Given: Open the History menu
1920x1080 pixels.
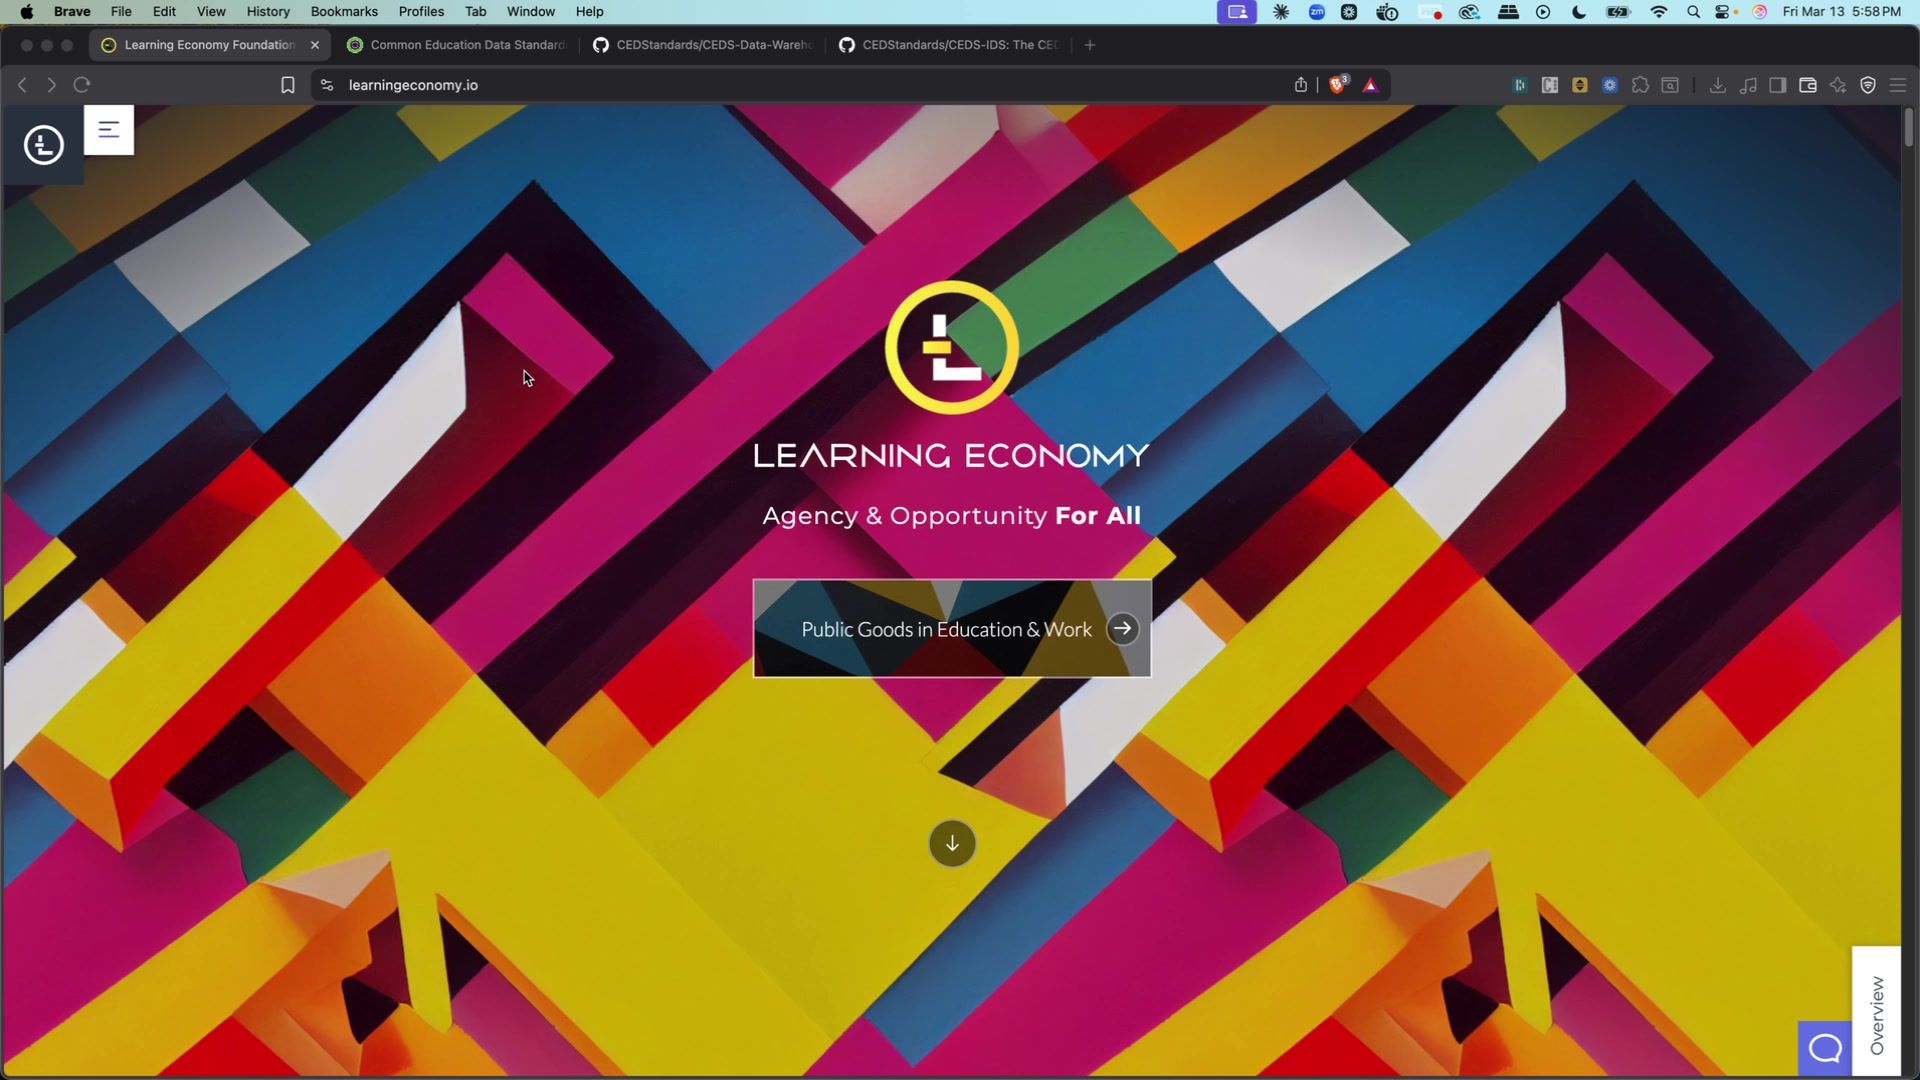Looking at the screenshot, I should point(268,12).
